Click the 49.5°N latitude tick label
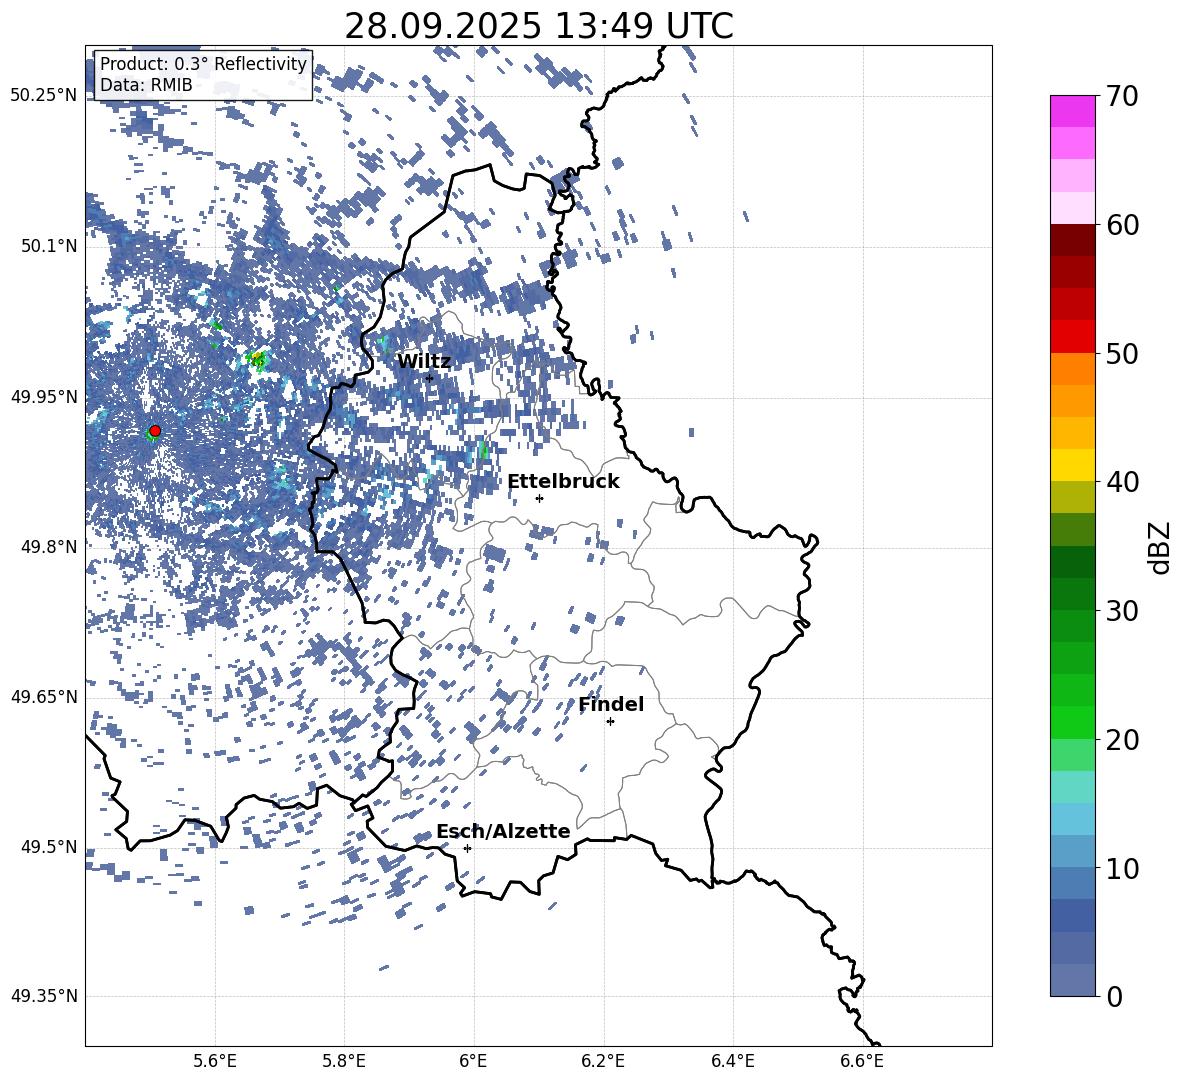 [x=50, y=847]
